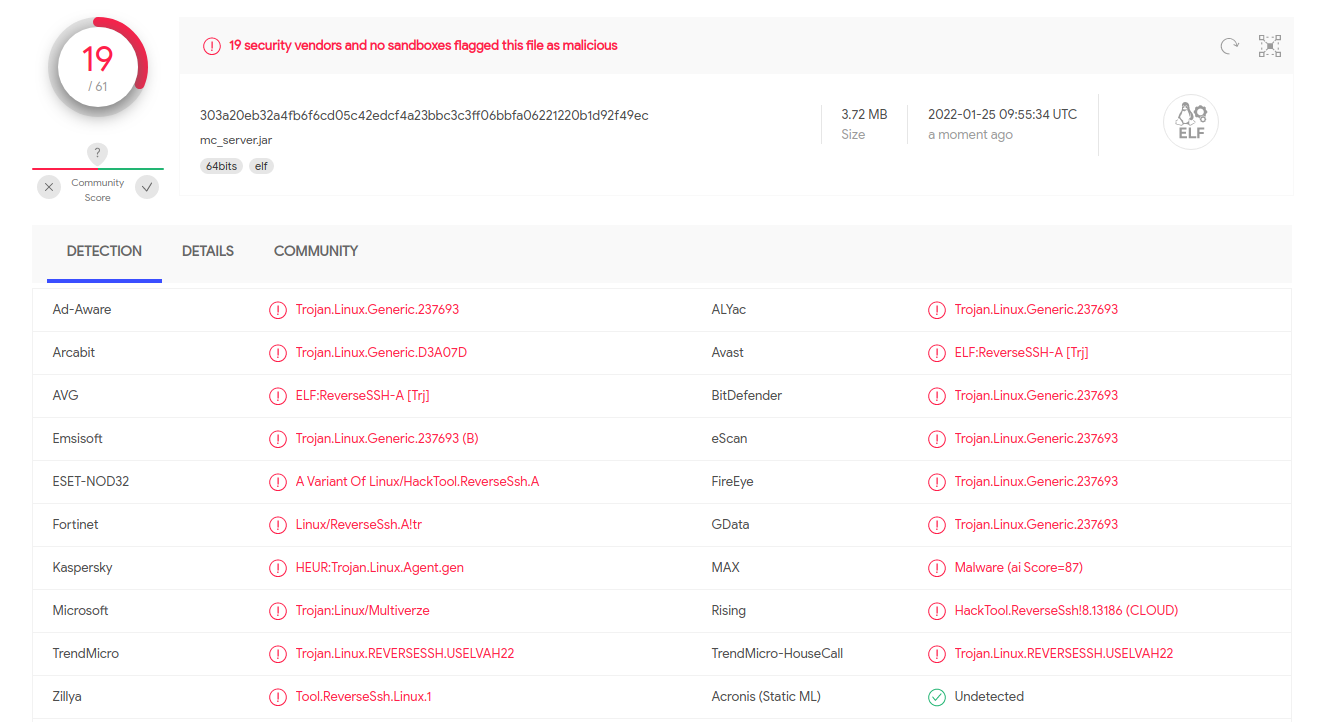Open the similar files graph icon
Image resolution: width=1324 pixels, height=722 pixels.
(x=1270, y=46)
